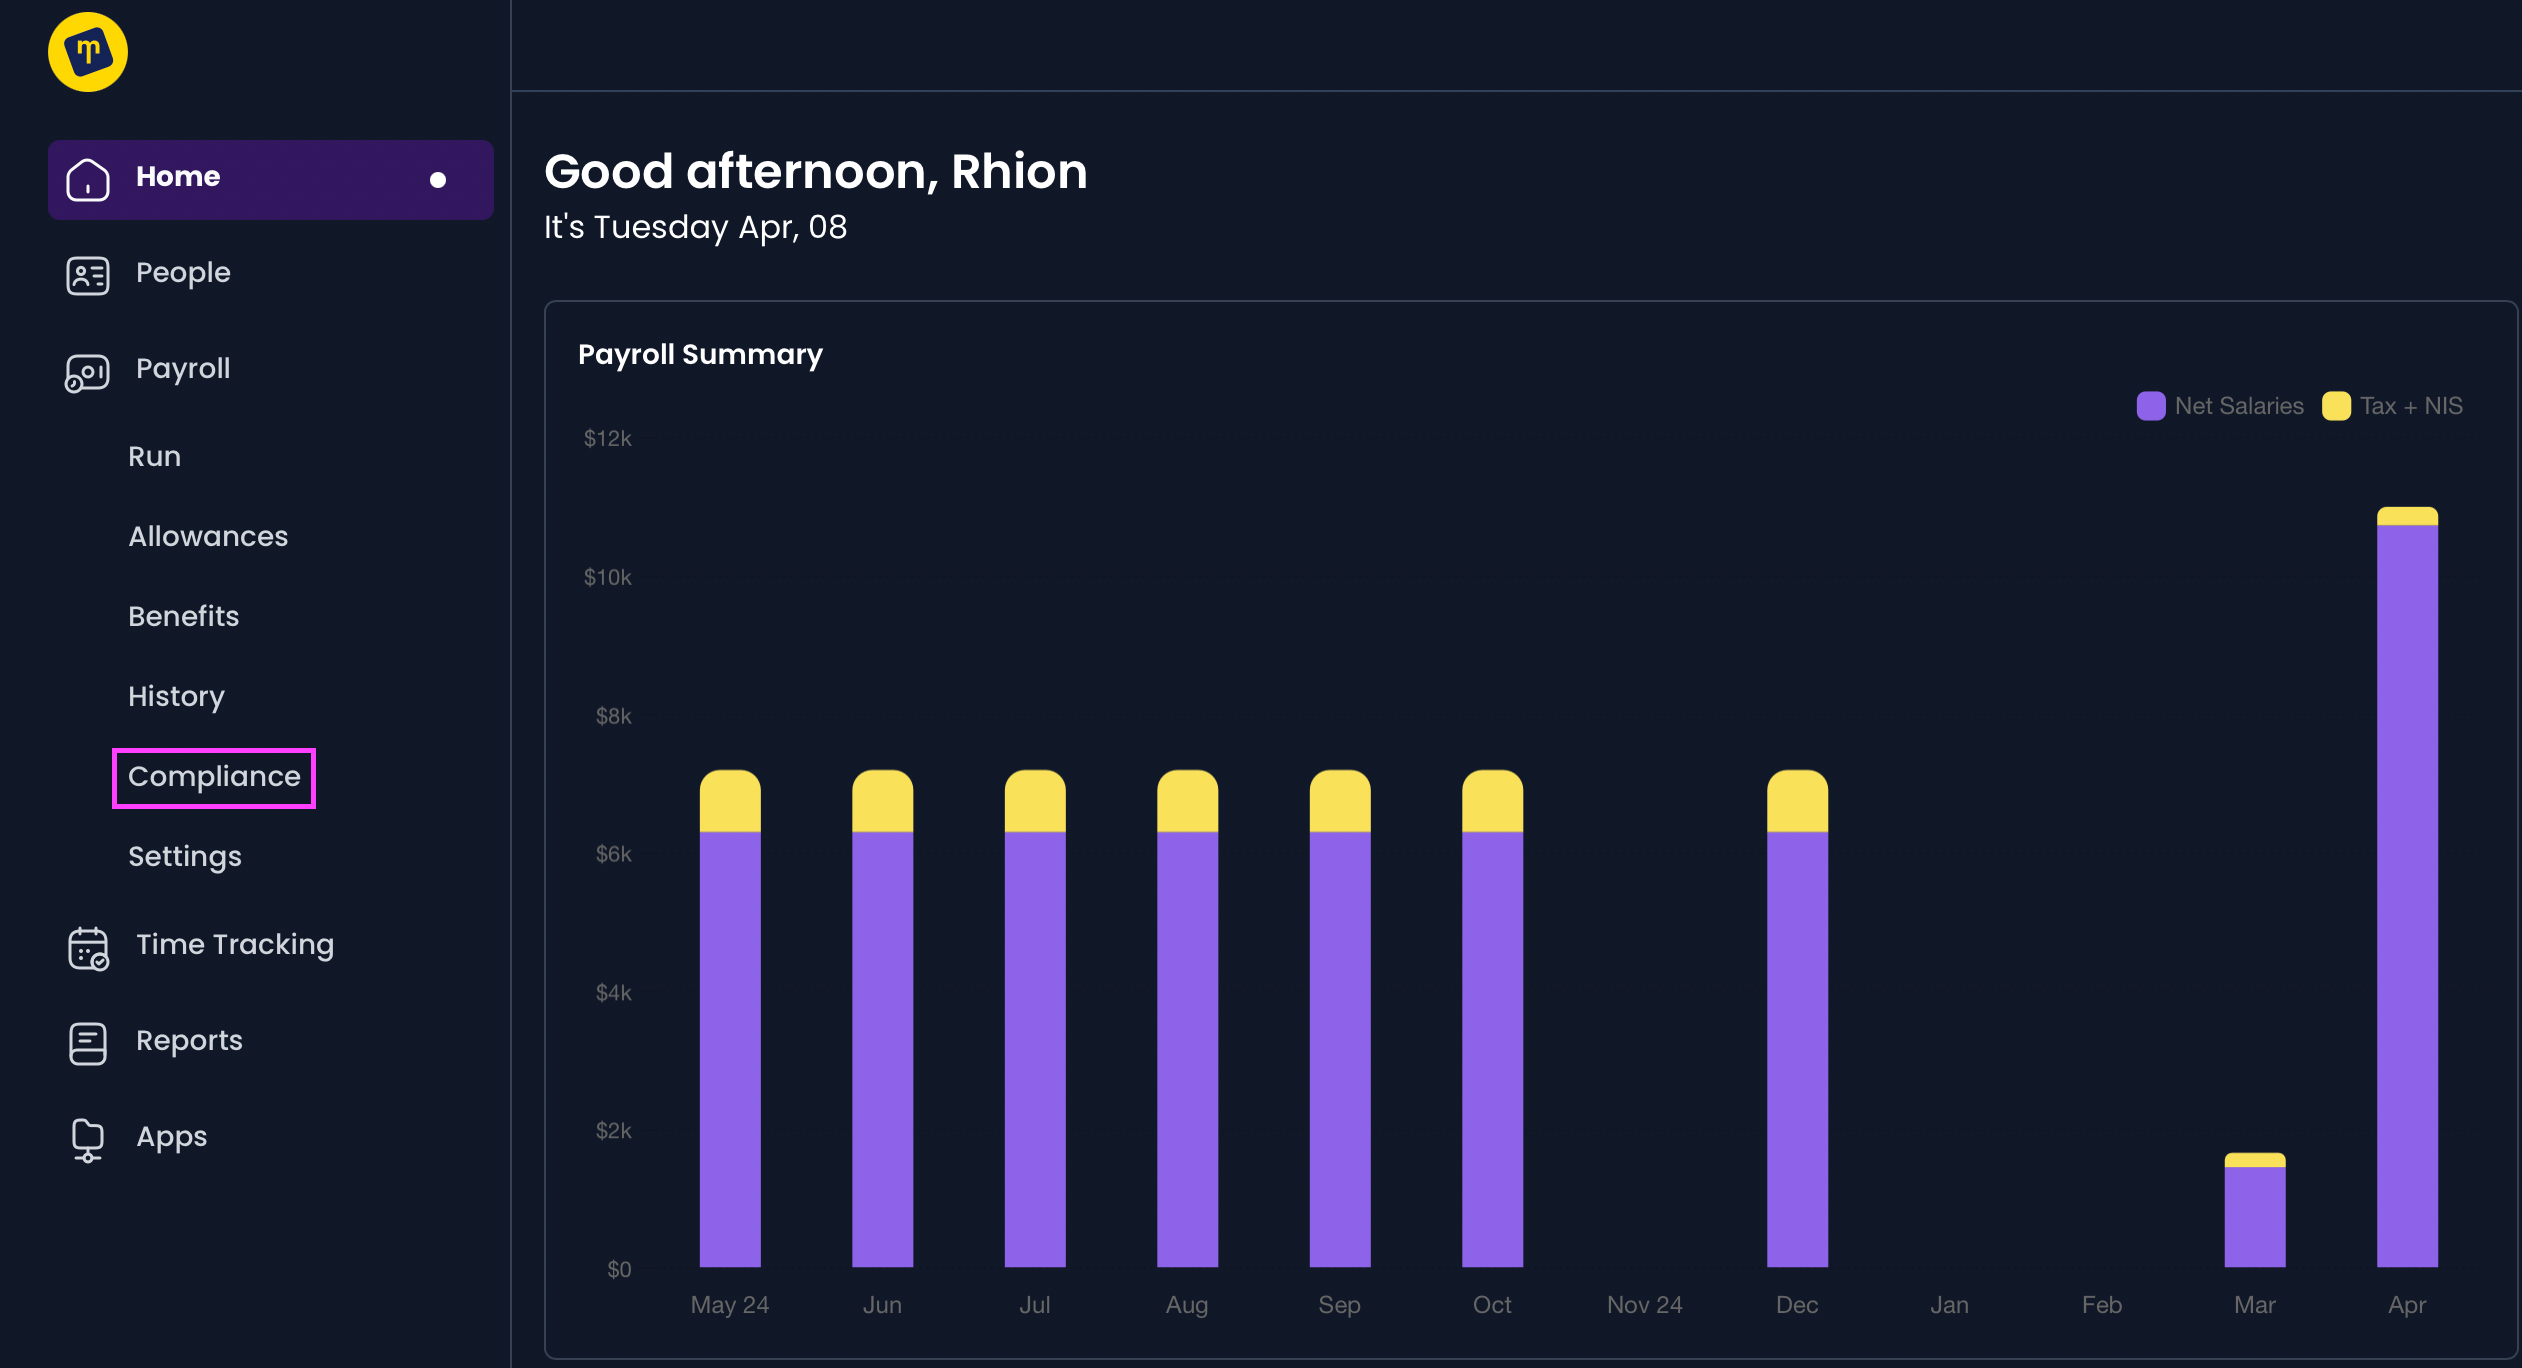Screen dimensions: 2522x1368
Task: Go to Allowances under Payroll
Action: [x=208, y=537]
